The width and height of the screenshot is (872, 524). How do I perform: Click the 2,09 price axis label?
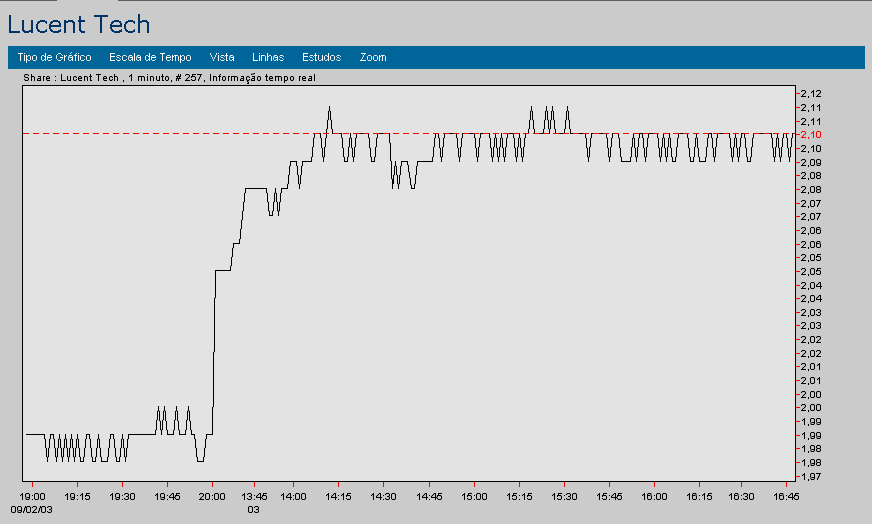pyautogui.click(x=811, y=162)
